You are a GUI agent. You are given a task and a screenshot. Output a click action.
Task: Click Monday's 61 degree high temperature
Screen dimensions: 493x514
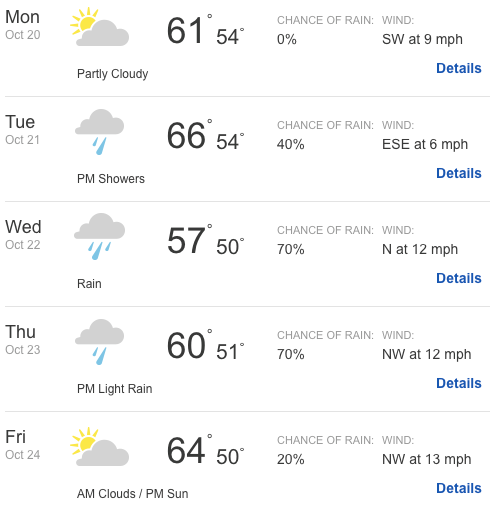[x=186, y=31]
